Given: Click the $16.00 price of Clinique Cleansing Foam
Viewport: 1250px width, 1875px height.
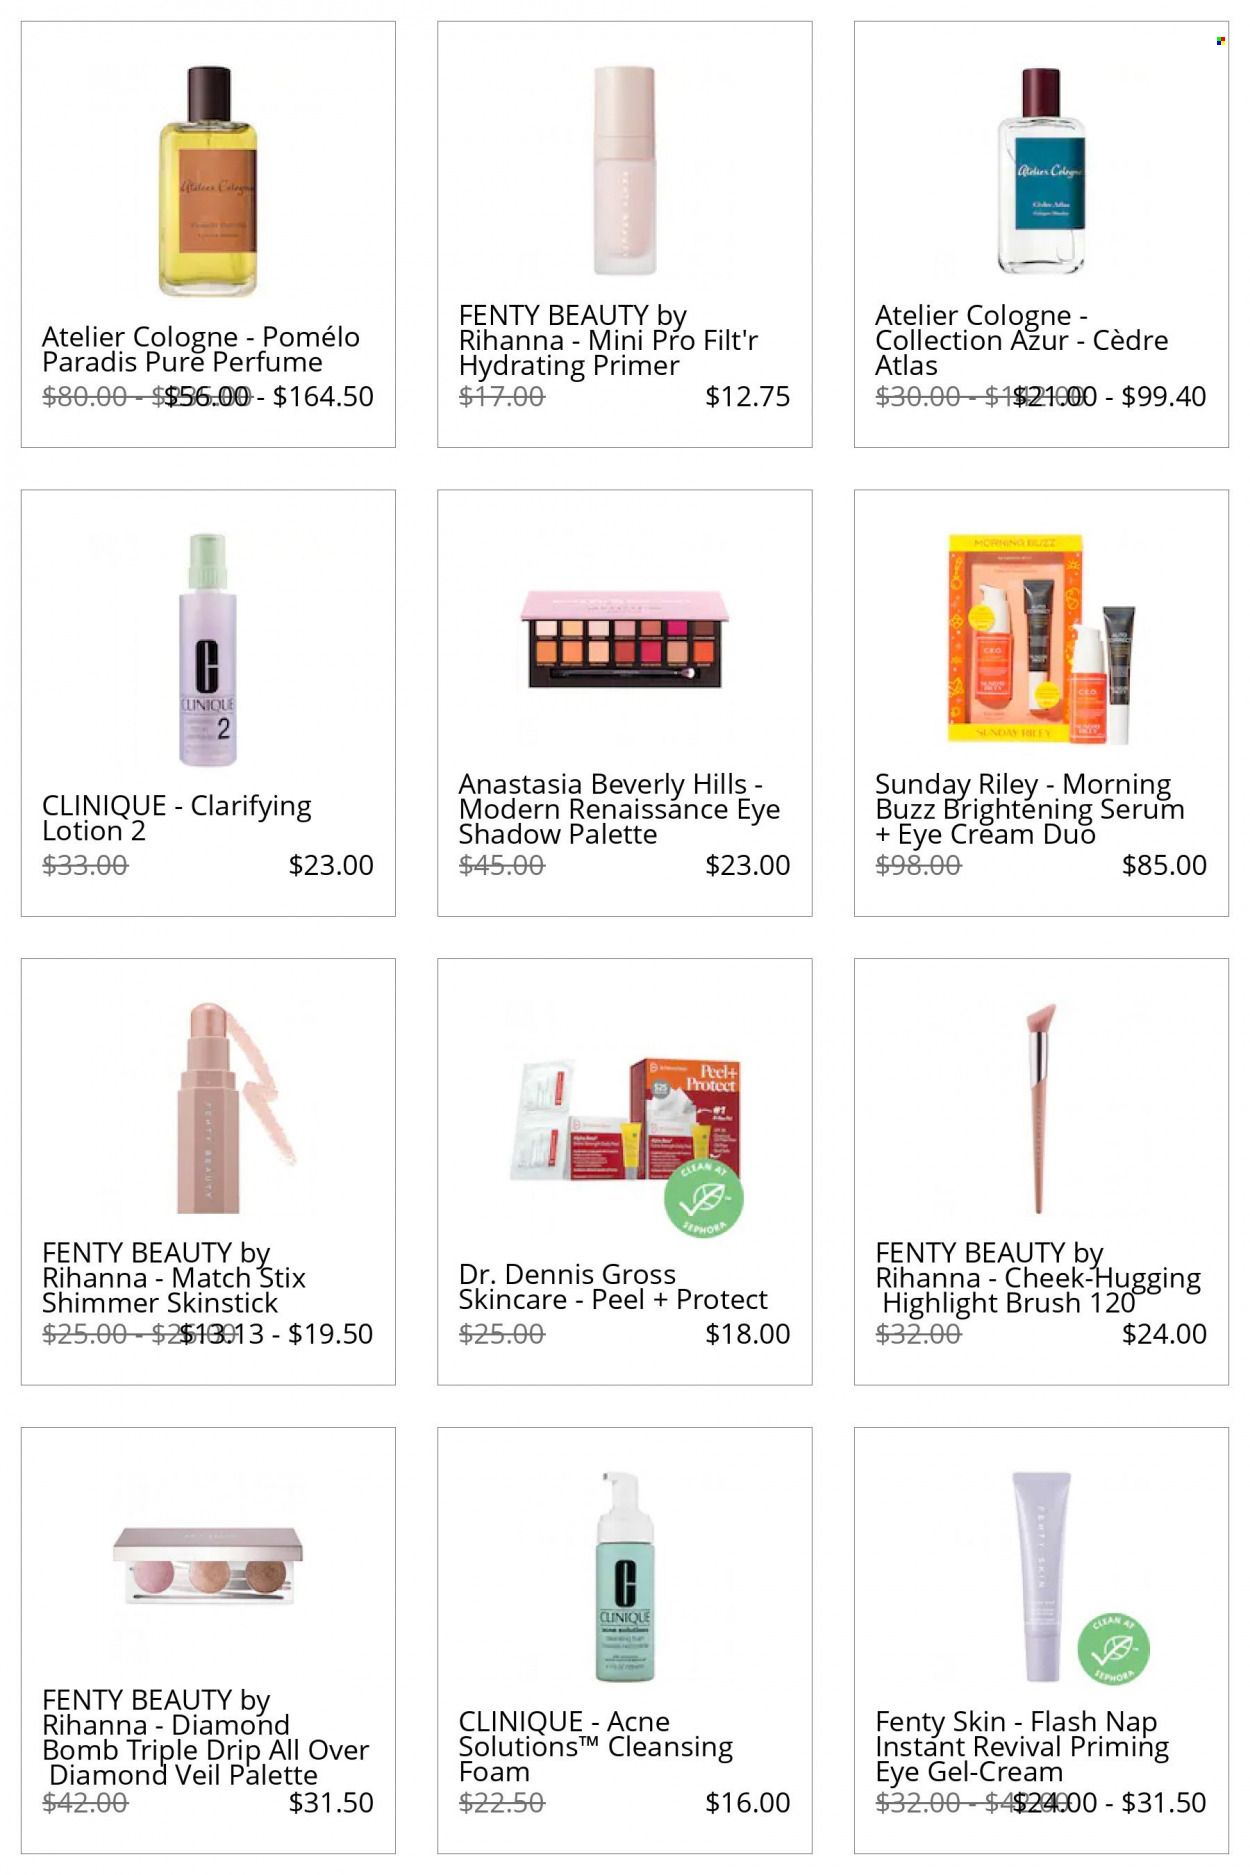Looking at the screenshot, I should [748, 1803].
